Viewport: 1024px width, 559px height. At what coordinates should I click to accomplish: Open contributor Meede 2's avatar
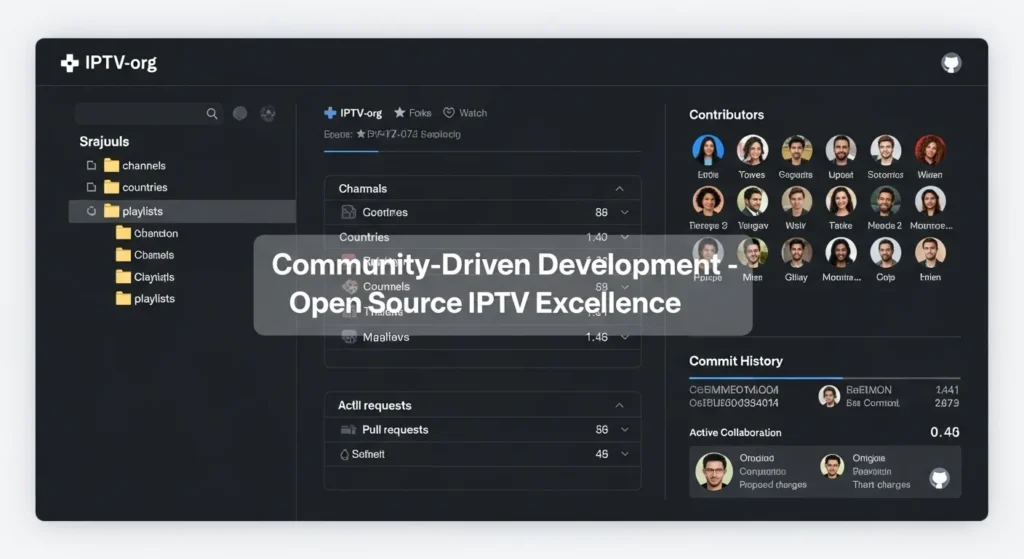(886, 201)
